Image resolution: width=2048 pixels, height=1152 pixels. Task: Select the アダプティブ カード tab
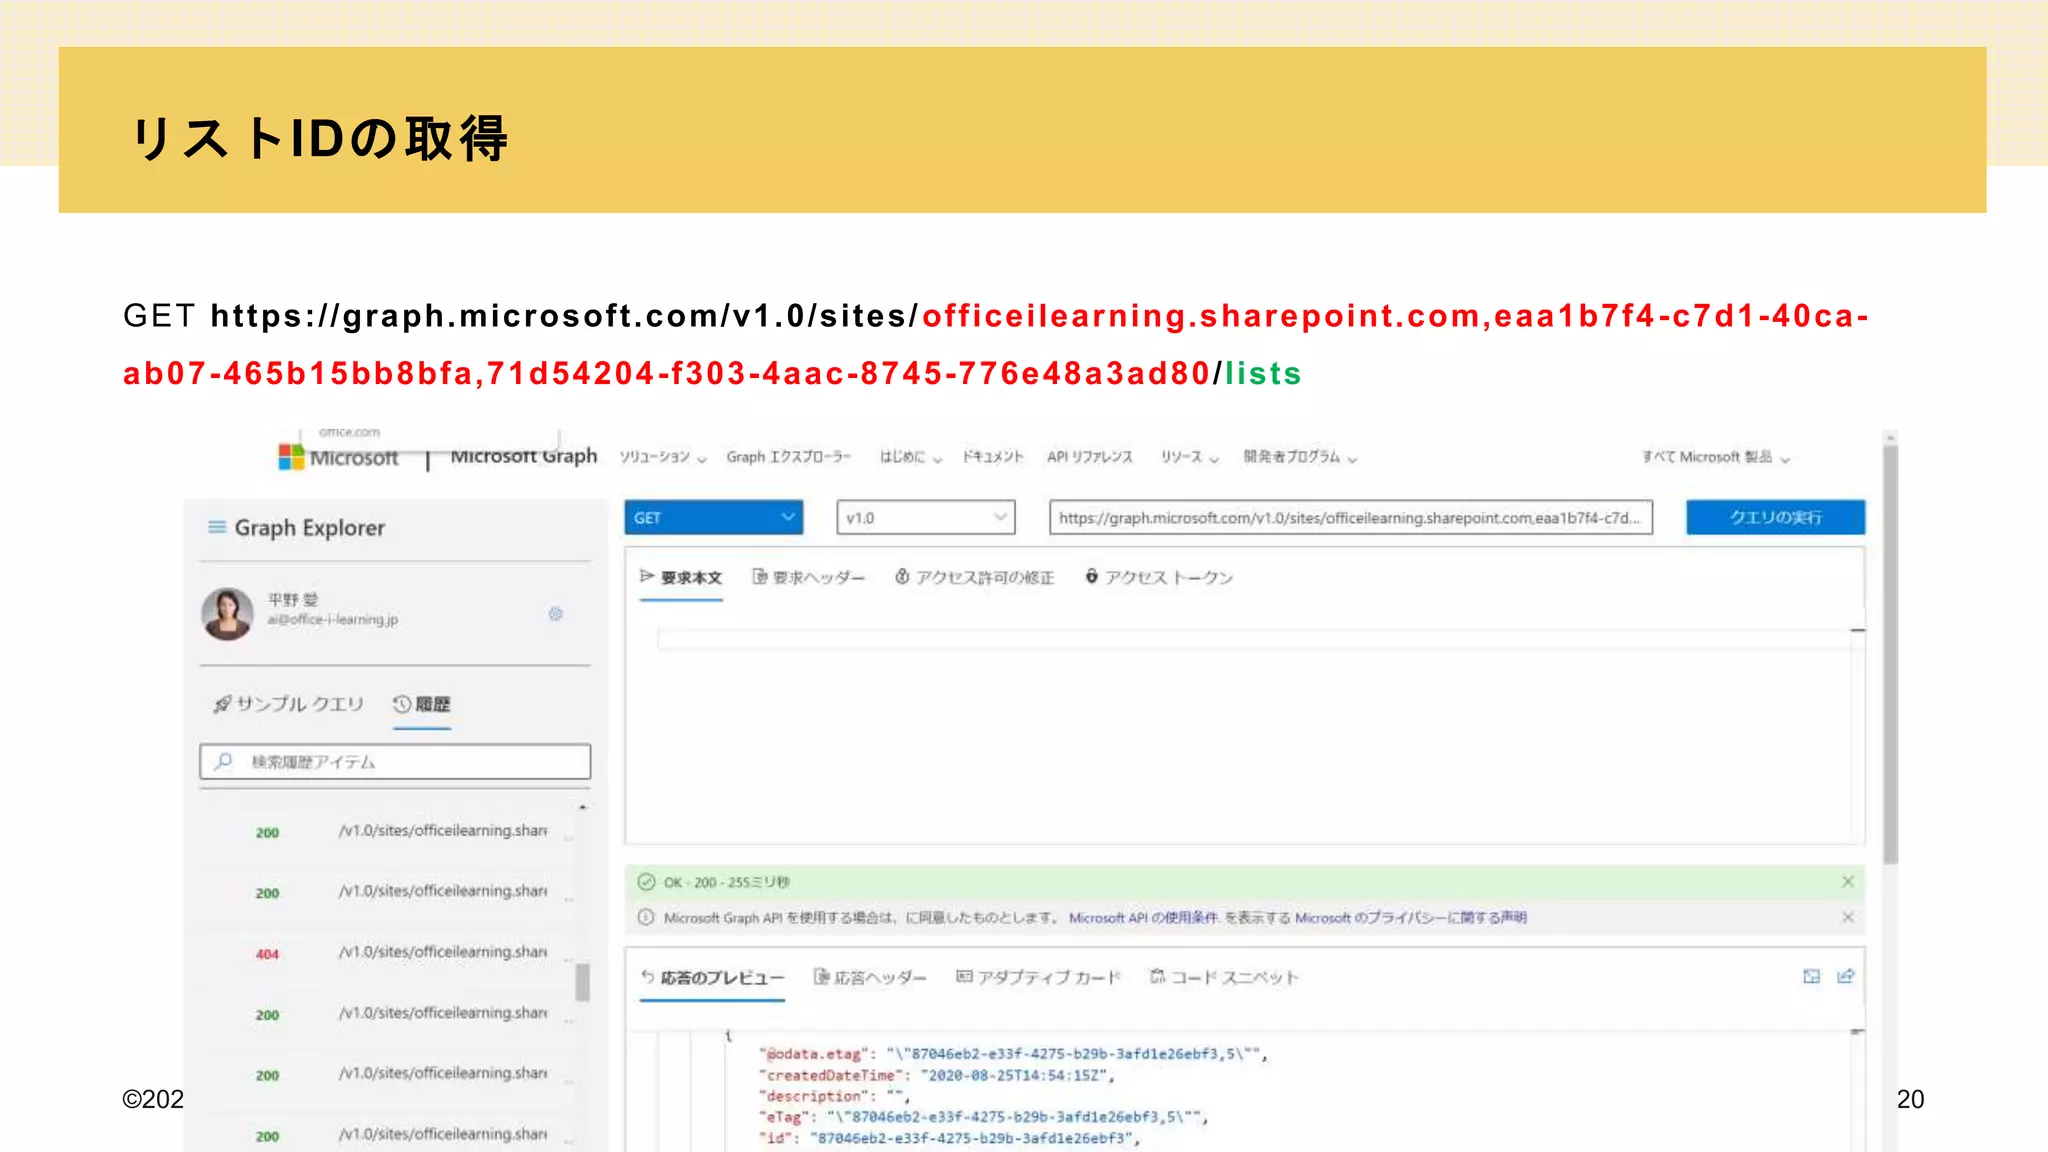click(1039, 978)
